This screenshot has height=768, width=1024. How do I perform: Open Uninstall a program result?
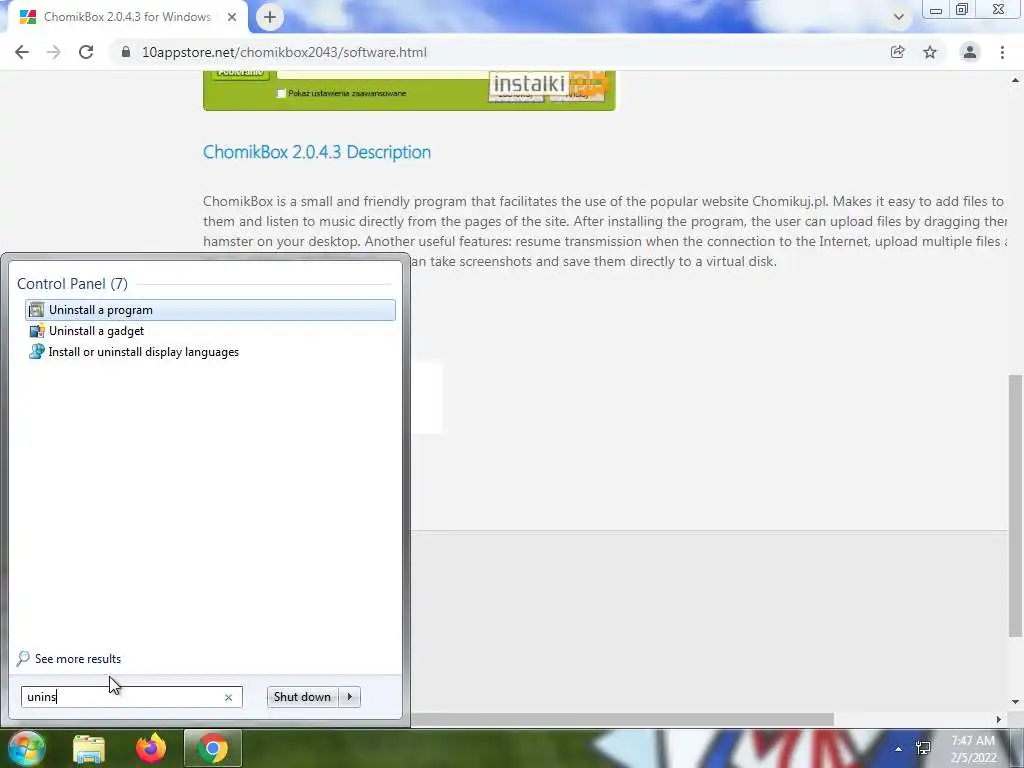(x=210, y=310)
